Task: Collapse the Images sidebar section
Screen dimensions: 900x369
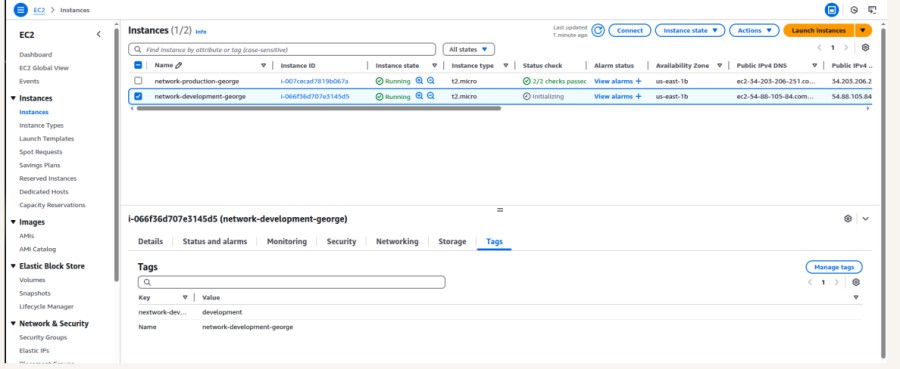Action: pyautogui.click(x=13, y=222)
